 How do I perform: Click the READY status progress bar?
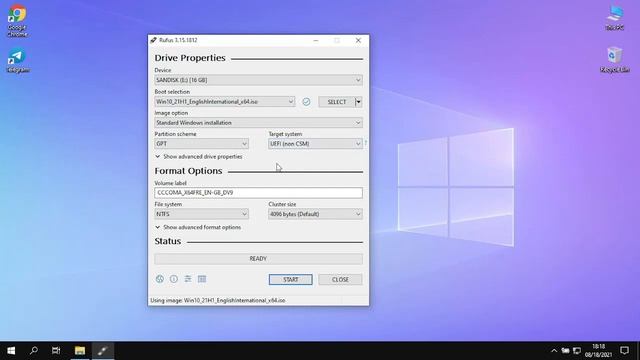point(258,259)
